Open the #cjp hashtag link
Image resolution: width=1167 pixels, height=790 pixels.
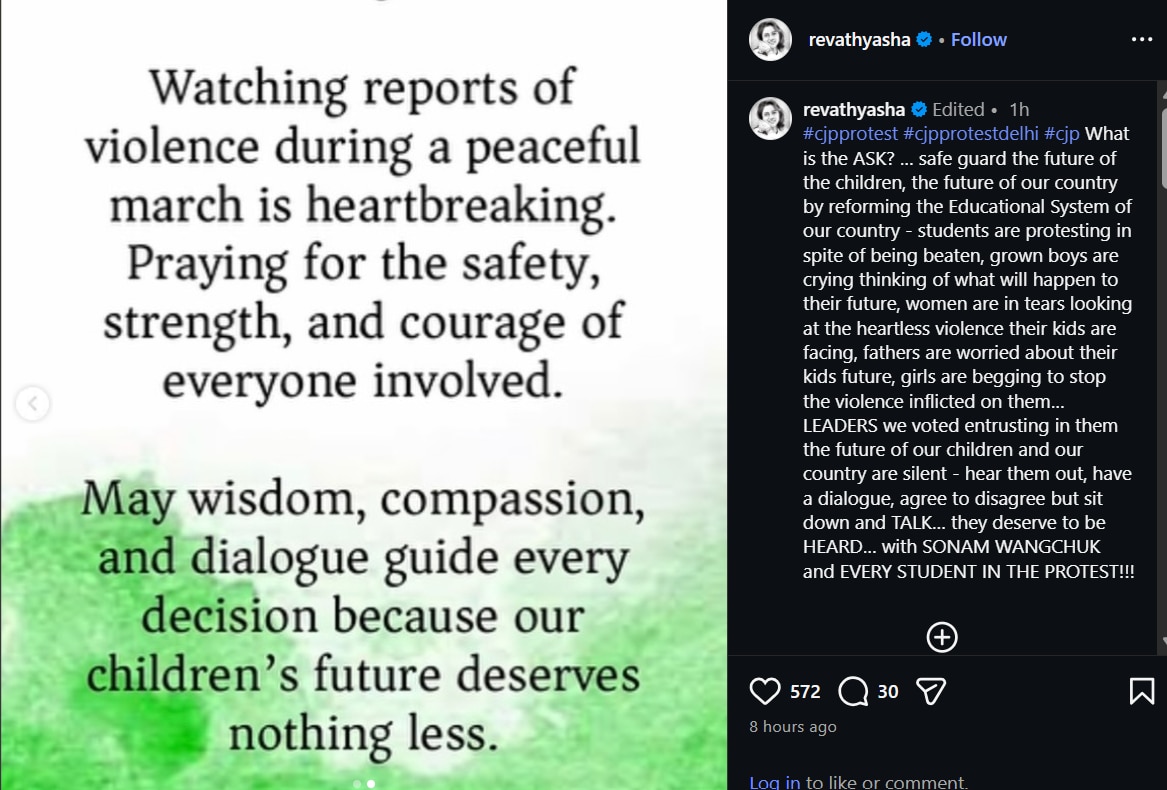click(1061, 134)
